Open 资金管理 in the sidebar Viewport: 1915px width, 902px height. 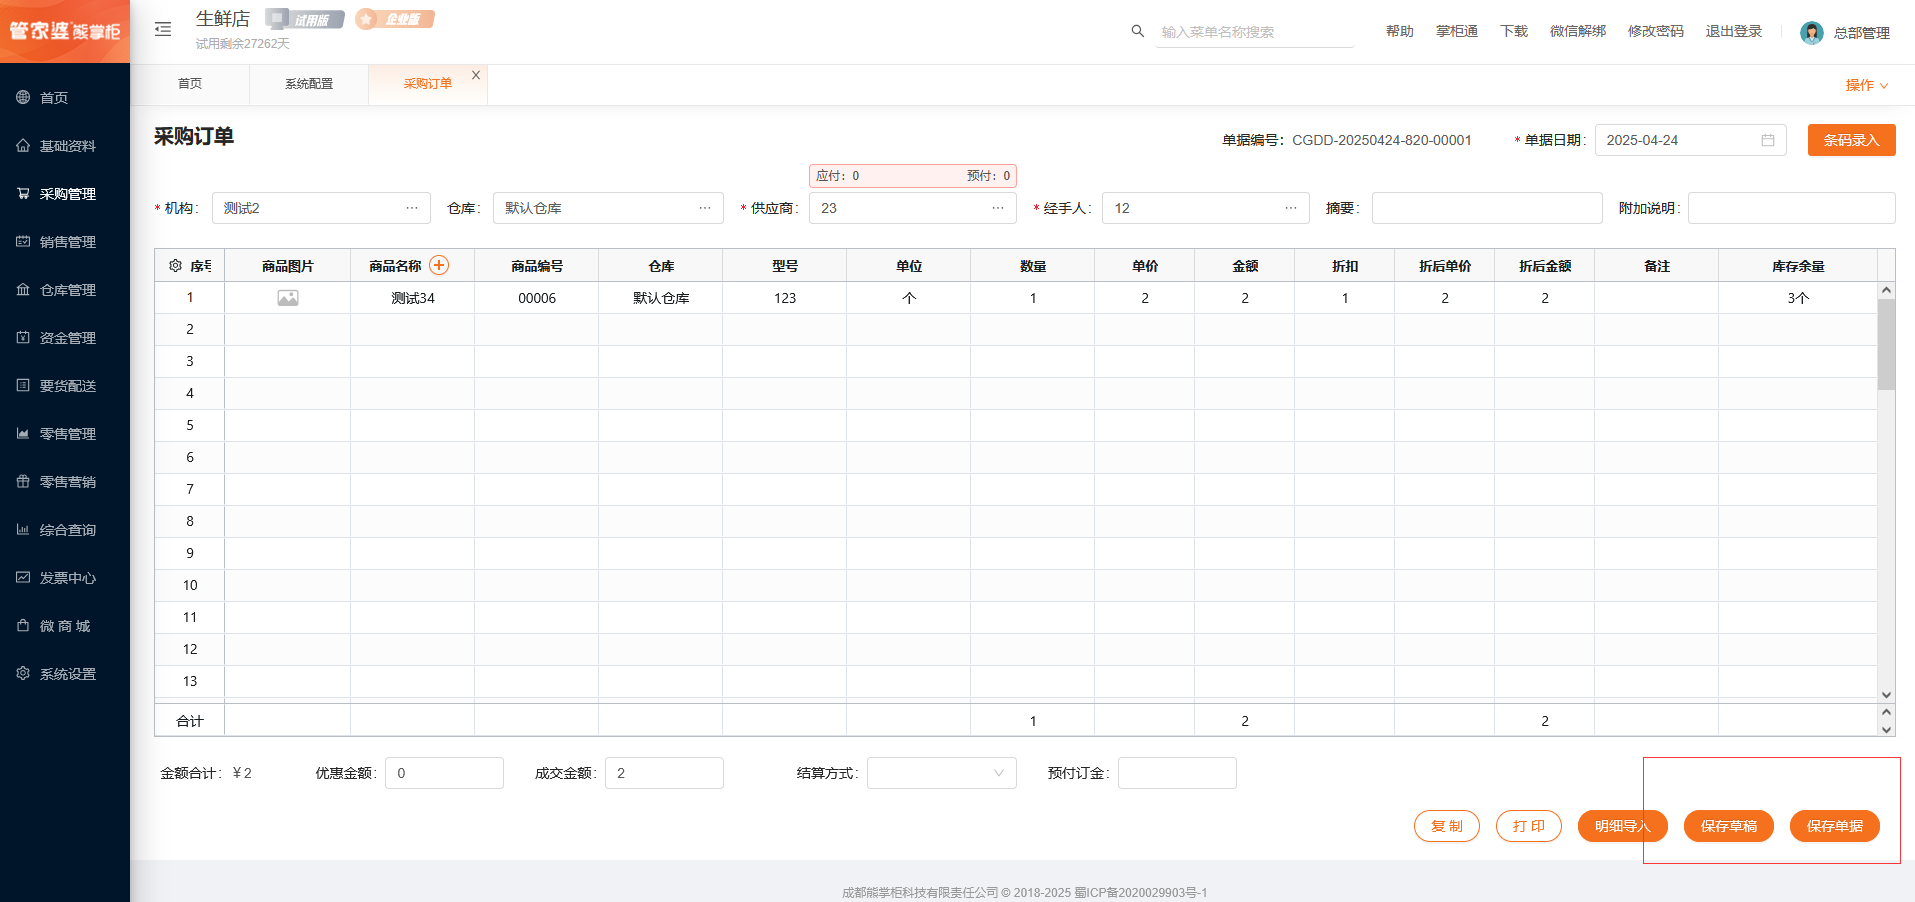coord(65,338)
